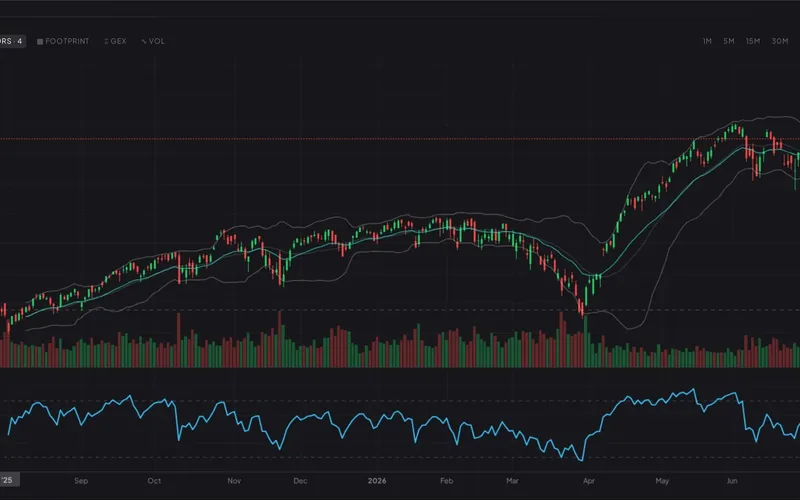Click the Mar label on the time axis
This screenshot has width=800, height=500.
(512, 481)
